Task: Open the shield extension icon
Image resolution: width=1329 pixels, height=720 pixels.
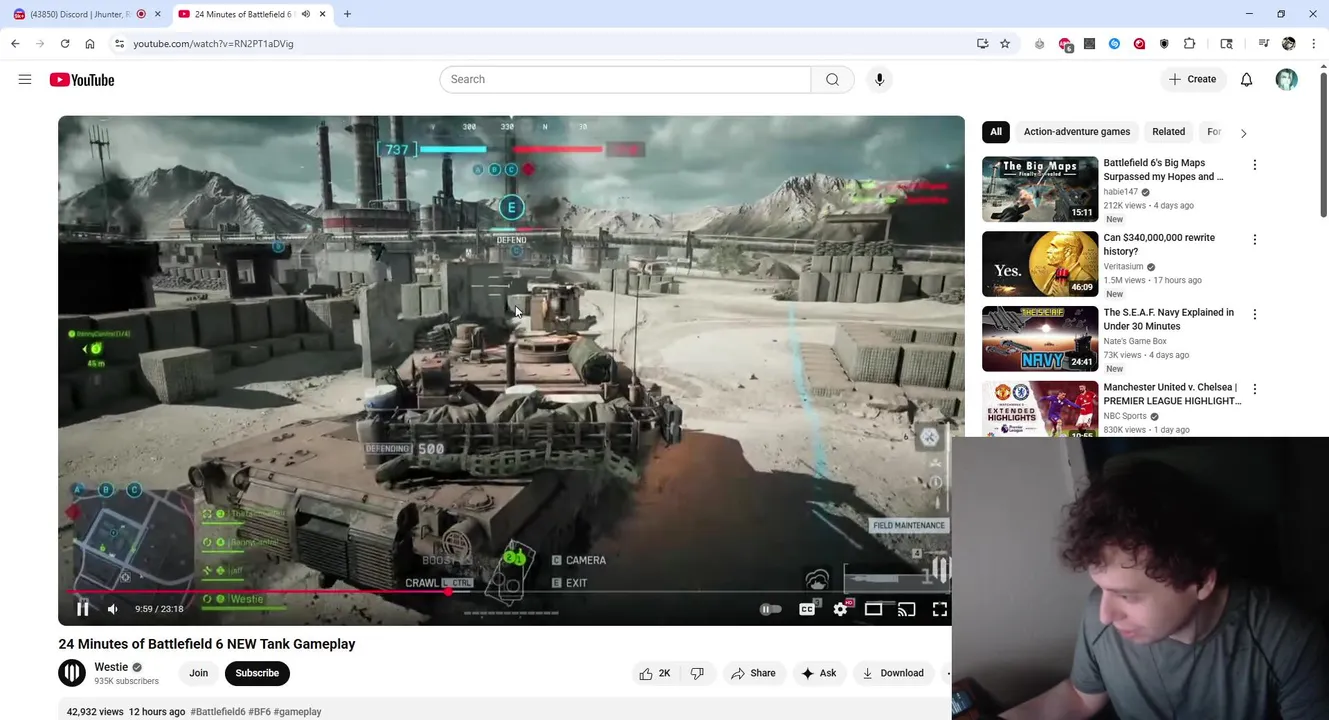Action: point(1164,44)
